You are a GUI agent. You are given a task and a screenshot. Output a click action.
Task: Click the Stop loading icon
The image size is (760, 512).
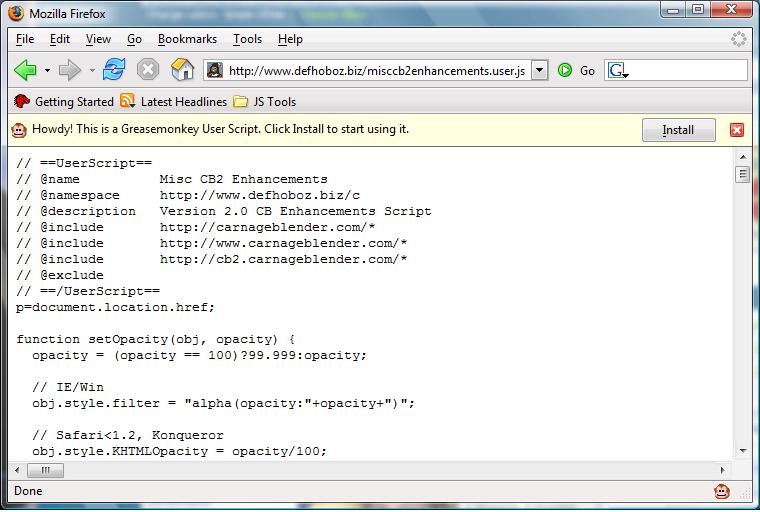(x=148, y=70)
